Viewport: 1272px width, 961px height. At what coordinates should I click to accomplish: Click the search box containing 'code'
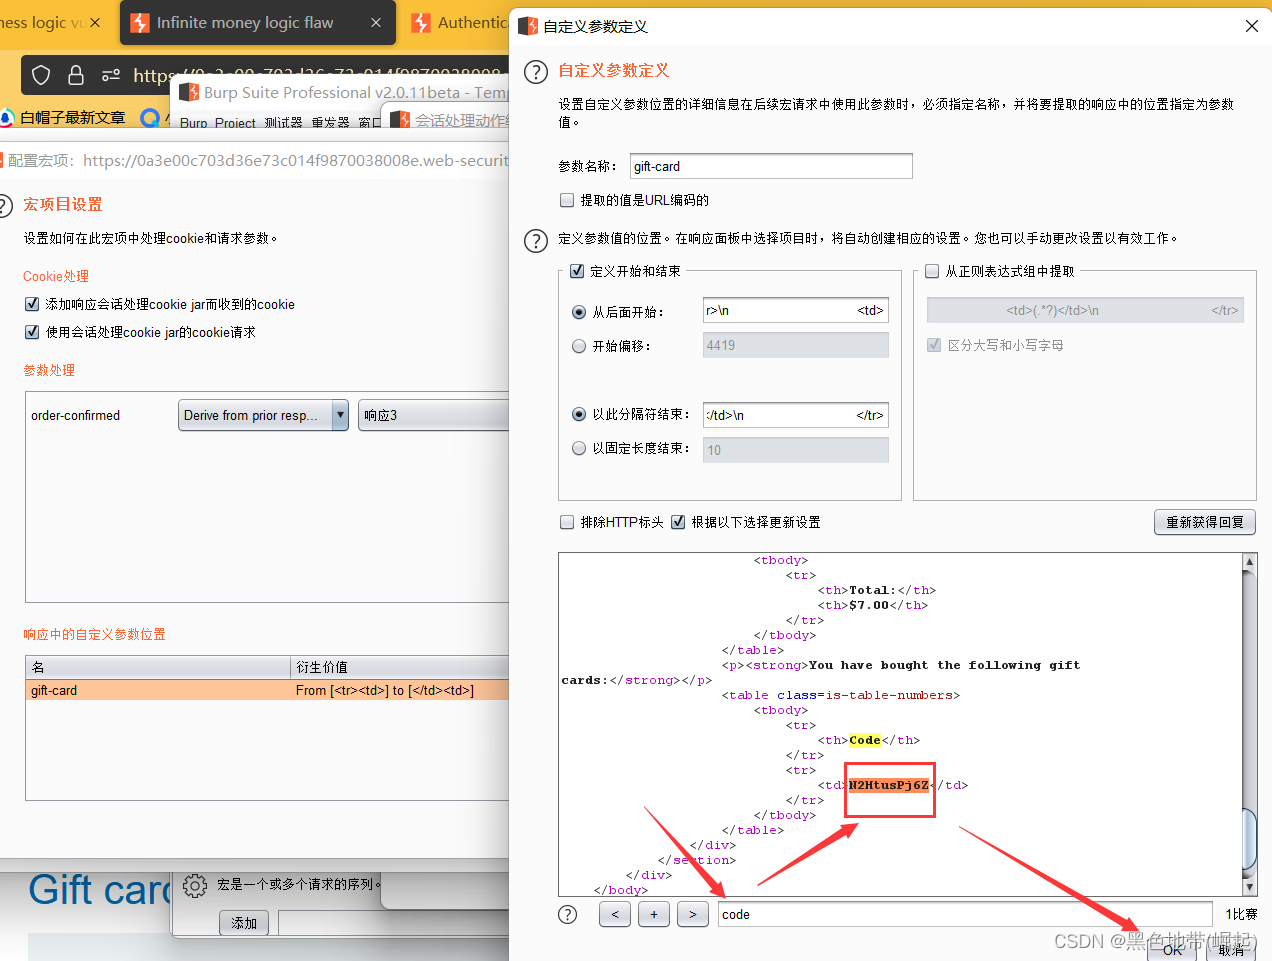coord(965,914)
